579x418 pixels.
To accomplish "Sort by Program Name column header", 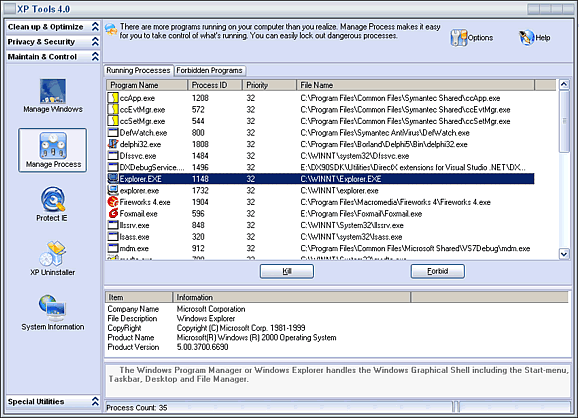I will pos(147,85).
